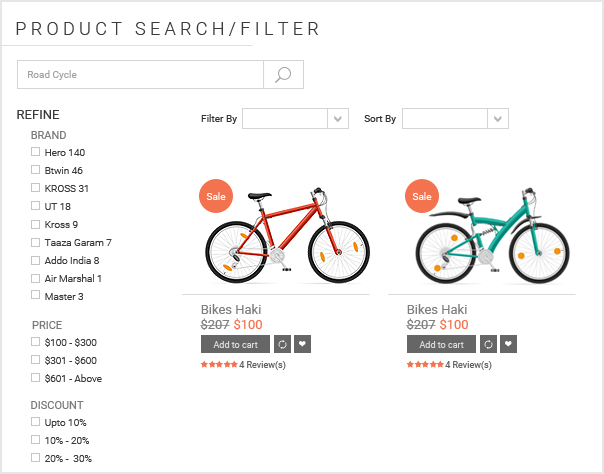Open the teal Bikes Haki product title
The height and width of the screenshot is (474, 604).
437,310
